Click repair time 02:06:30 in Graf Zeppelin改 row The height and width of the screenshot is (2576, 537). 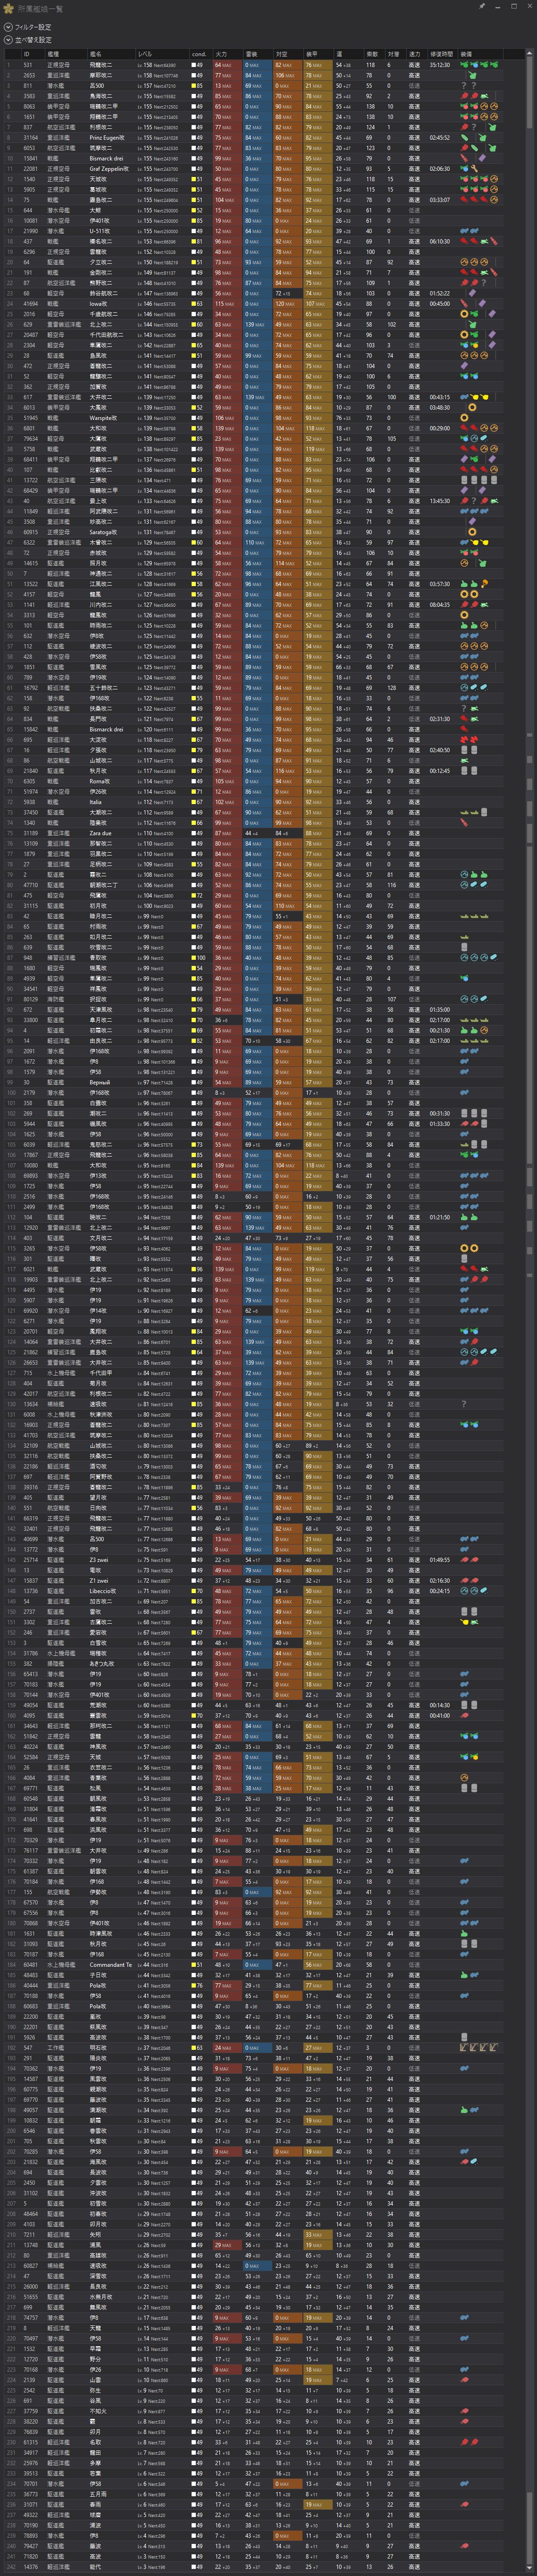tap(440, 169)
